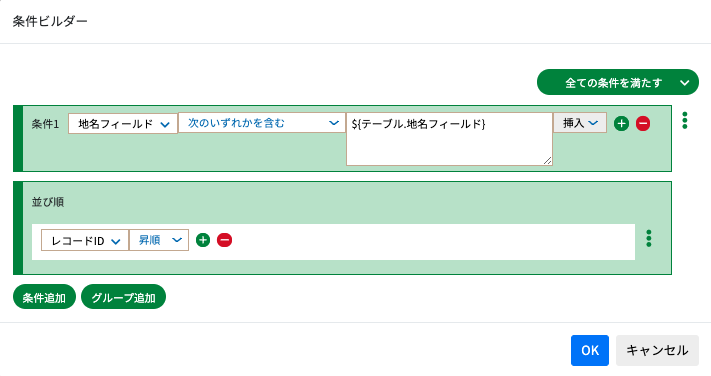Image resolution: width=711 pixels, height=376 pixels.
Task: Click chevron on 全ての条件を満たす button
Action: [685, 83]
